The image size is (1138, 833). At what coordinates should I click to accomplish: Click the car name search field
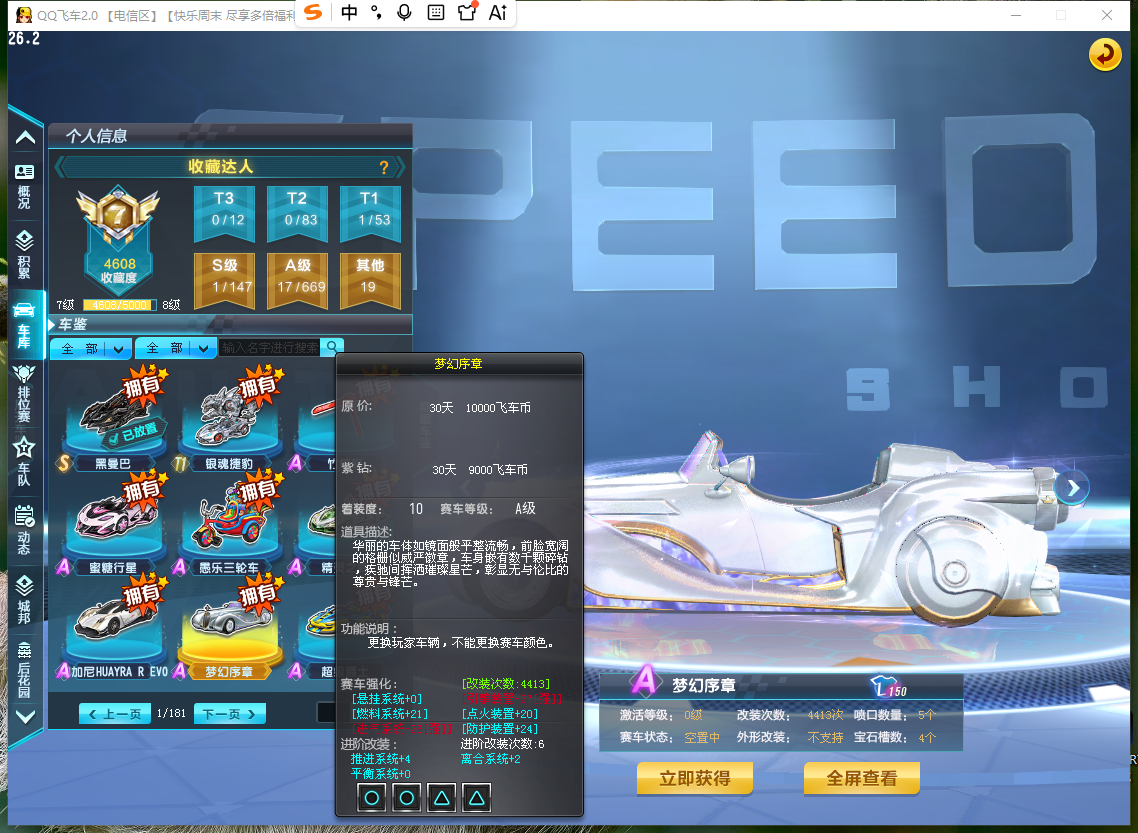pyautogui.click(x=269, y=348)
